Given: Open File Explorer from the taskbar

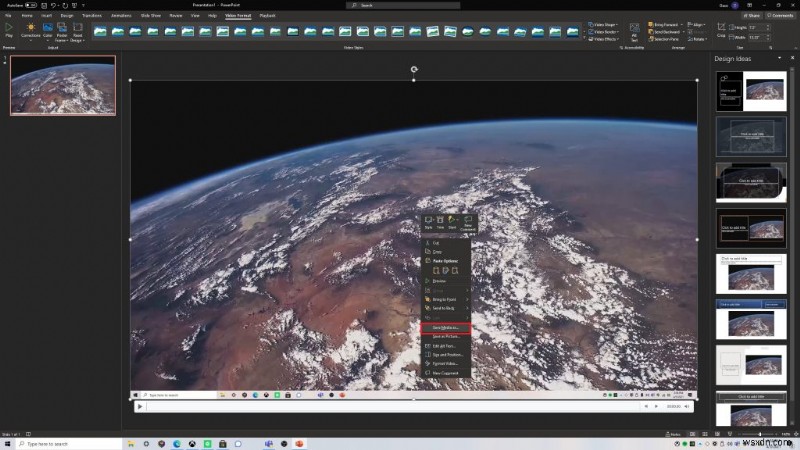Looking at the screenshot, I should point(131,444).
